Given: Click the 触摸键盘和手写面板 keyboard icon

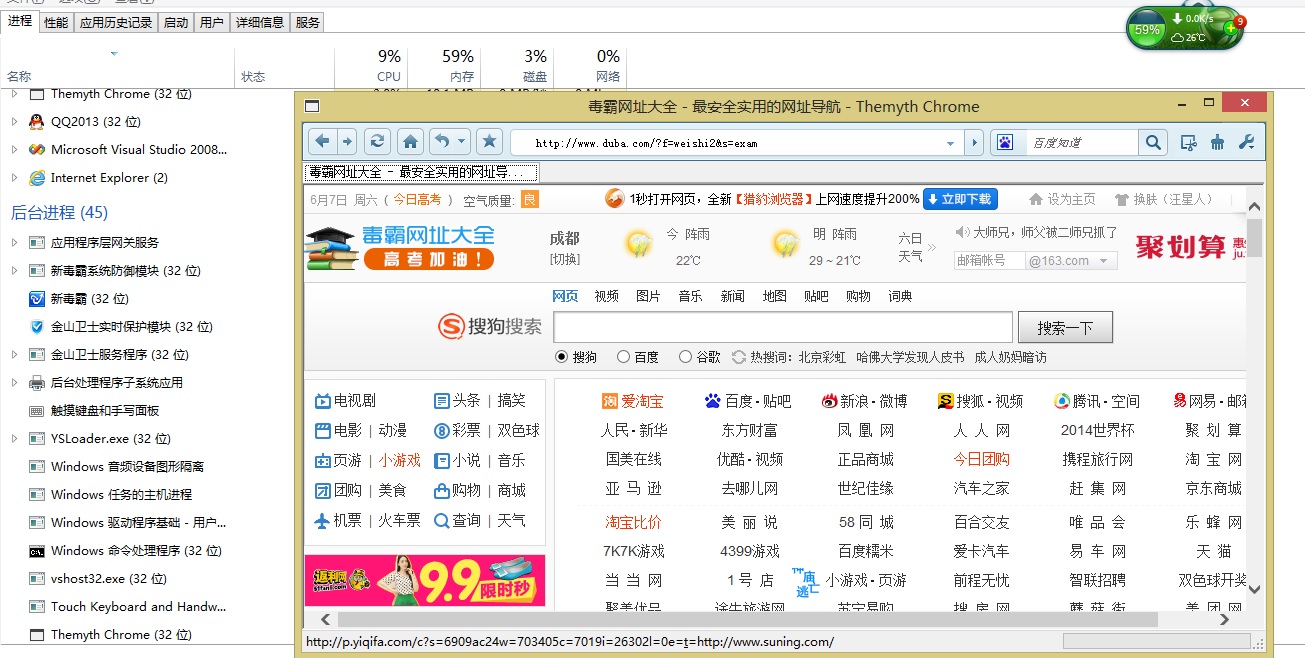Looking at the screenshot, I should 37,411.
